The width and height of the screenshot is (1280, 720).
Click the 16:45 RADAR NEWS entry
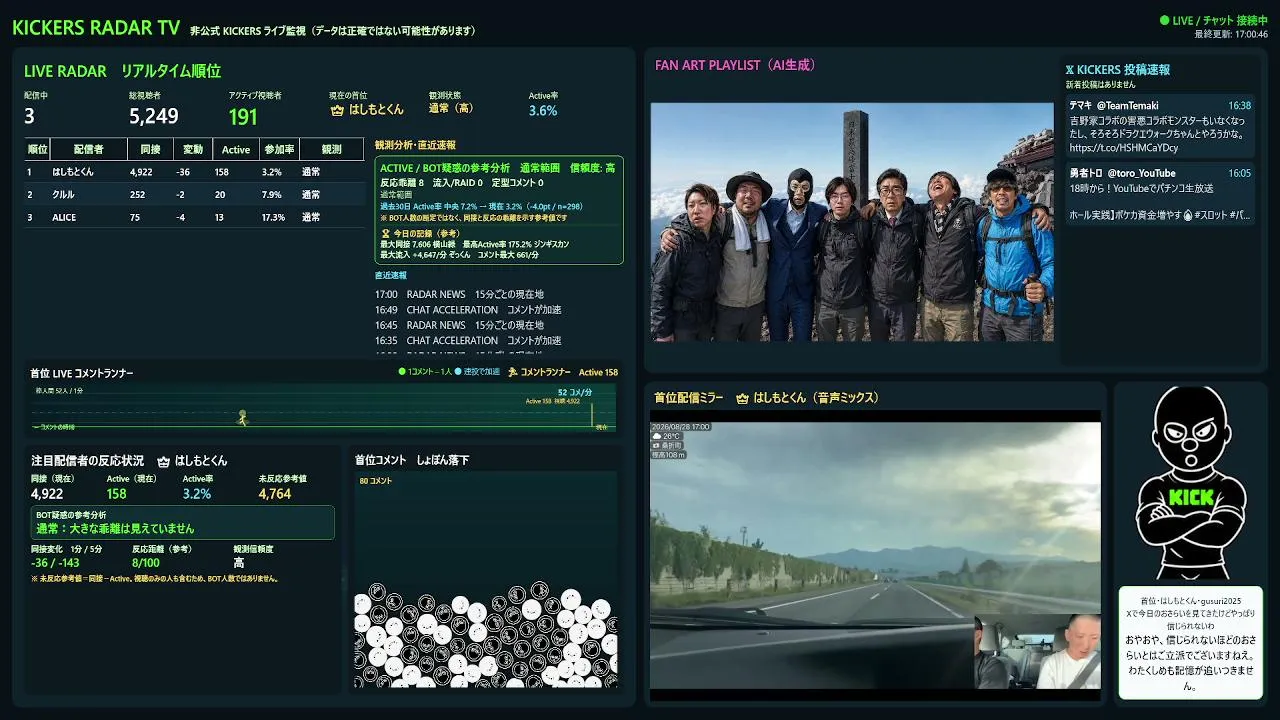460,325
